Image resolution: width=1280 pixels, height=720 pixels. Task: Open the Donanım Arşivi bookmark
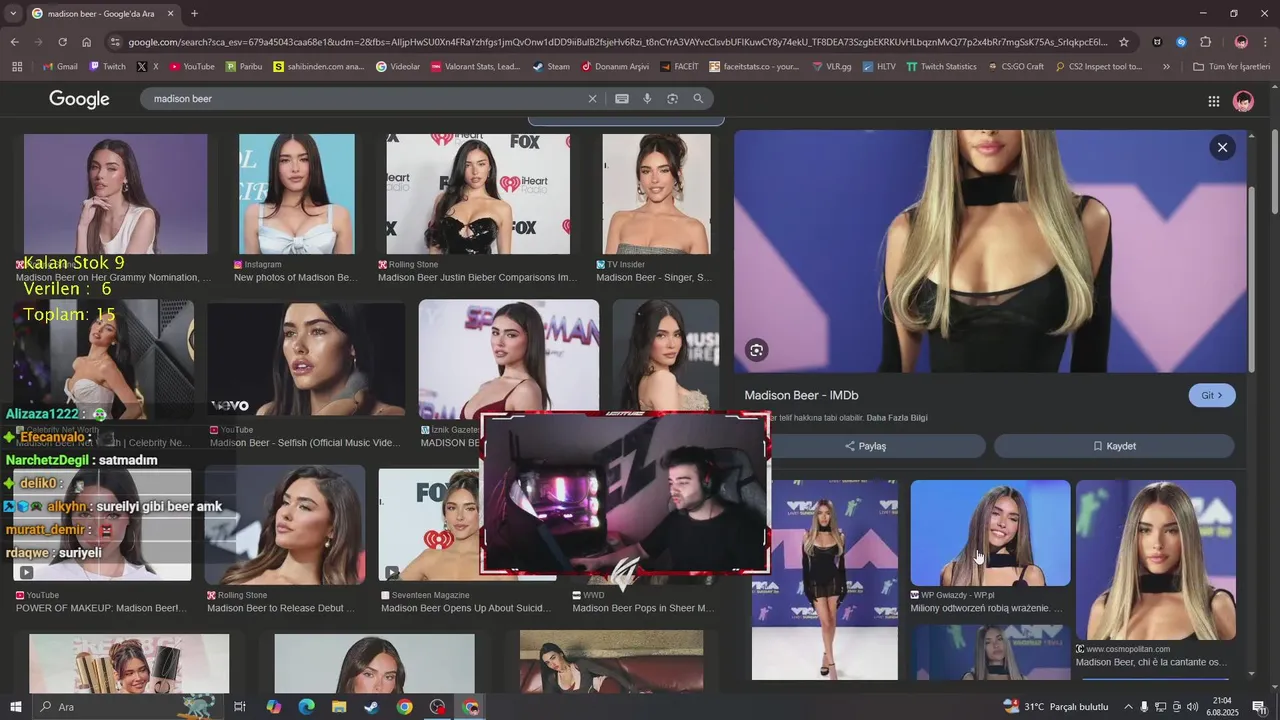[x=615, y=67]
